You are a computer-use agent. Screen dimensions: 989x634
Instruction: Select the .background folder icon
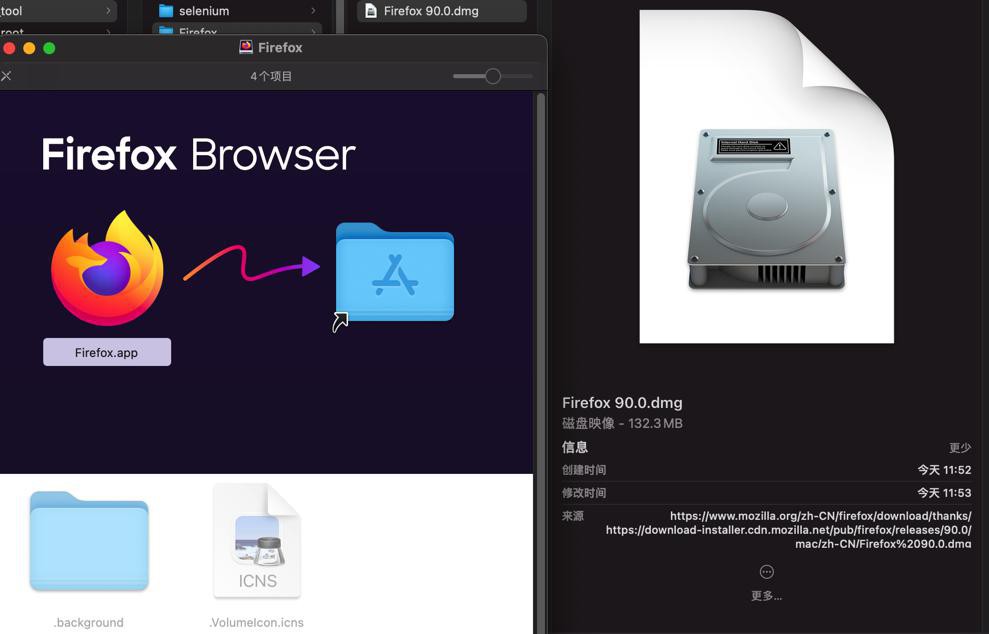(x=89, y=542)
